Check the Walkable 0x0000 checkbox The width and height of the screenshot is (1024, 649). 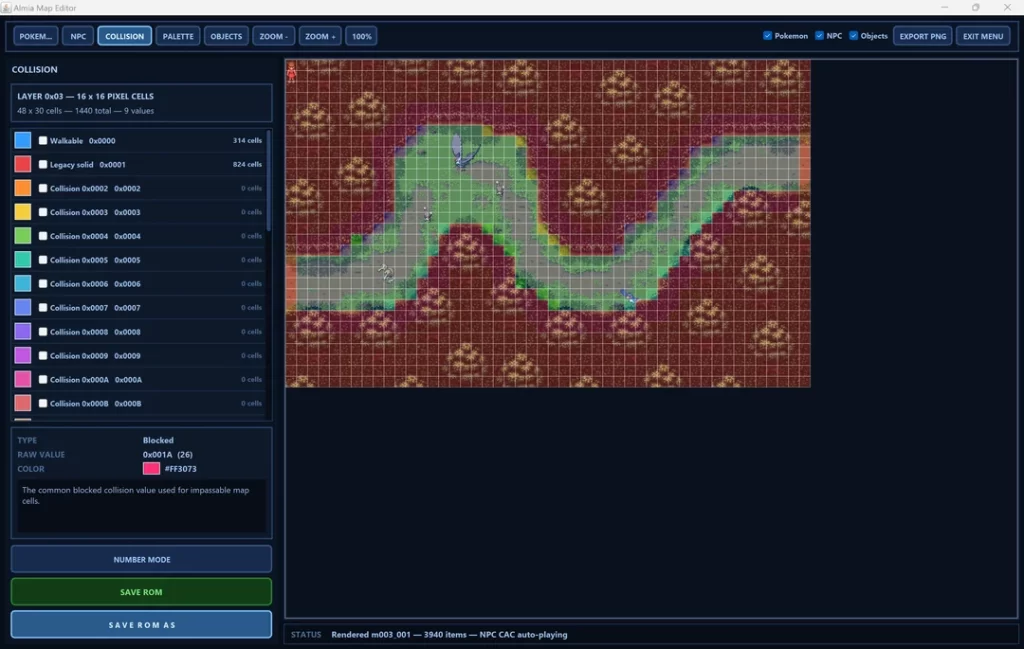click(43, 140)
